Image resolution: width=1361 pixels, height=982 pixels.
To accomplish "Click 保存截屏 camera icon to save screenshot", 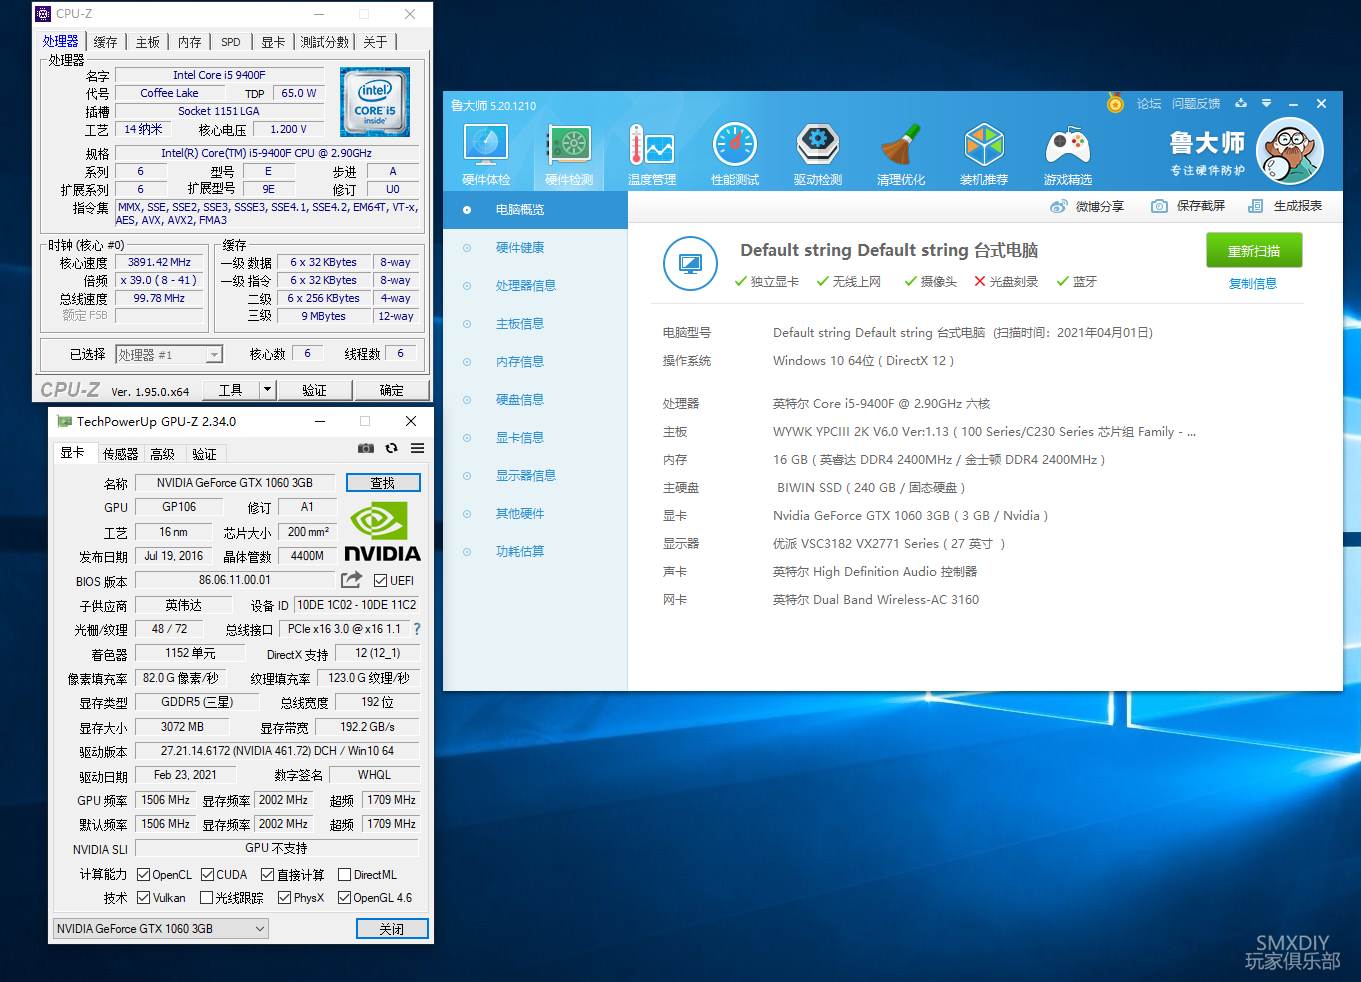I will pyautogui.click(x=1159, y=206).
